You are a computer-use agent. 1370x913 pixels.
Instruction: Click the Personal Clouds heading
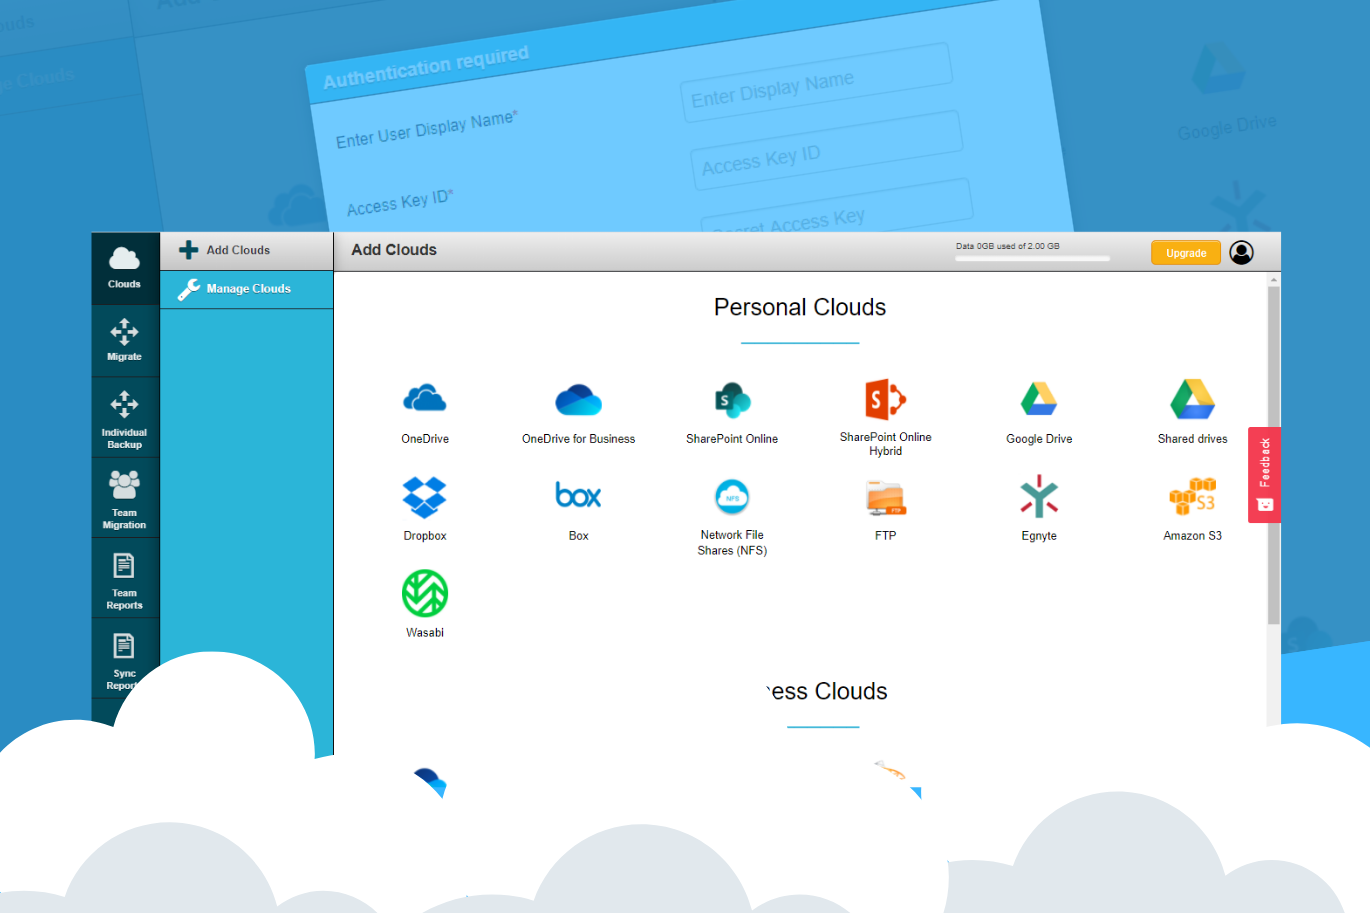pyautogui.click(x=800, y=307)
